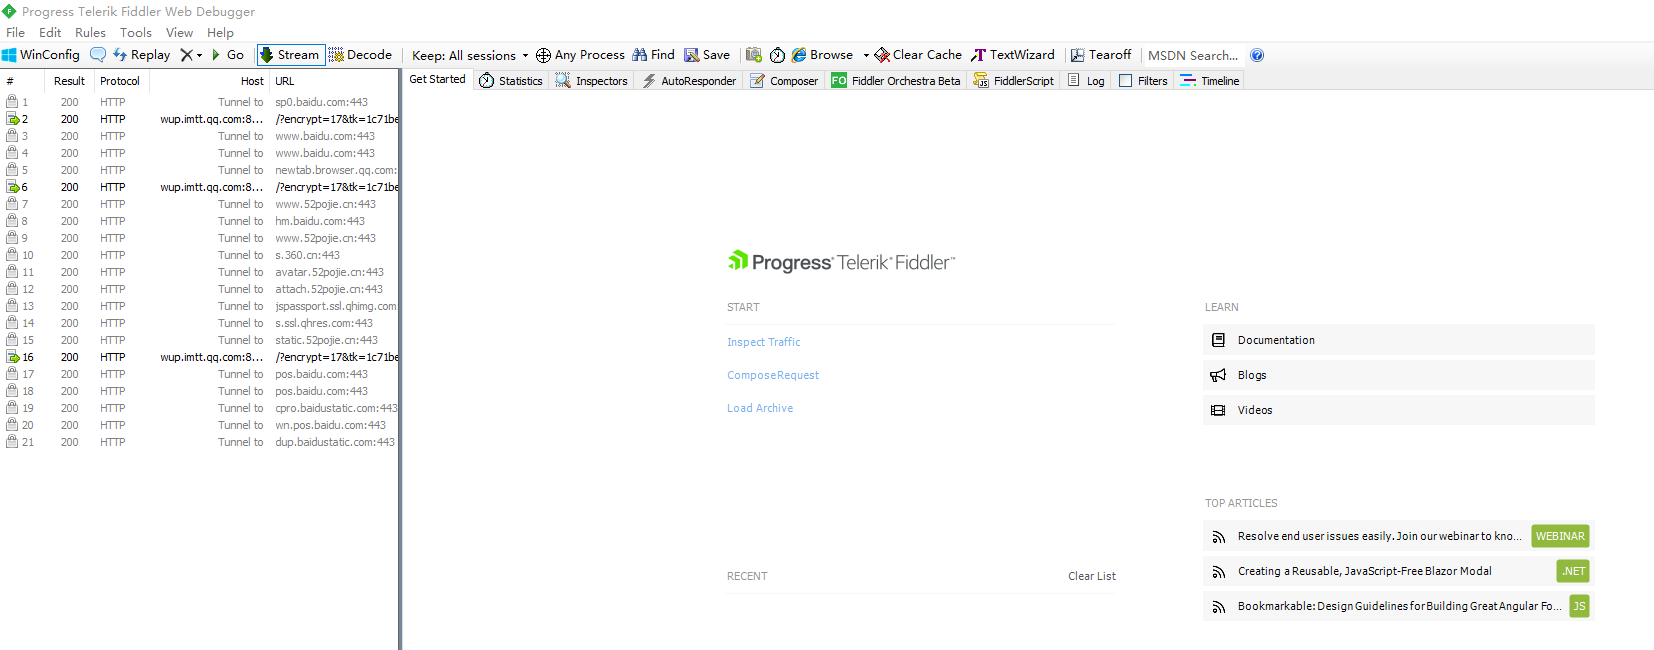Click the .NET tag badge
Viewport: 1654px width, 650px height.
tap(1573, 571)
